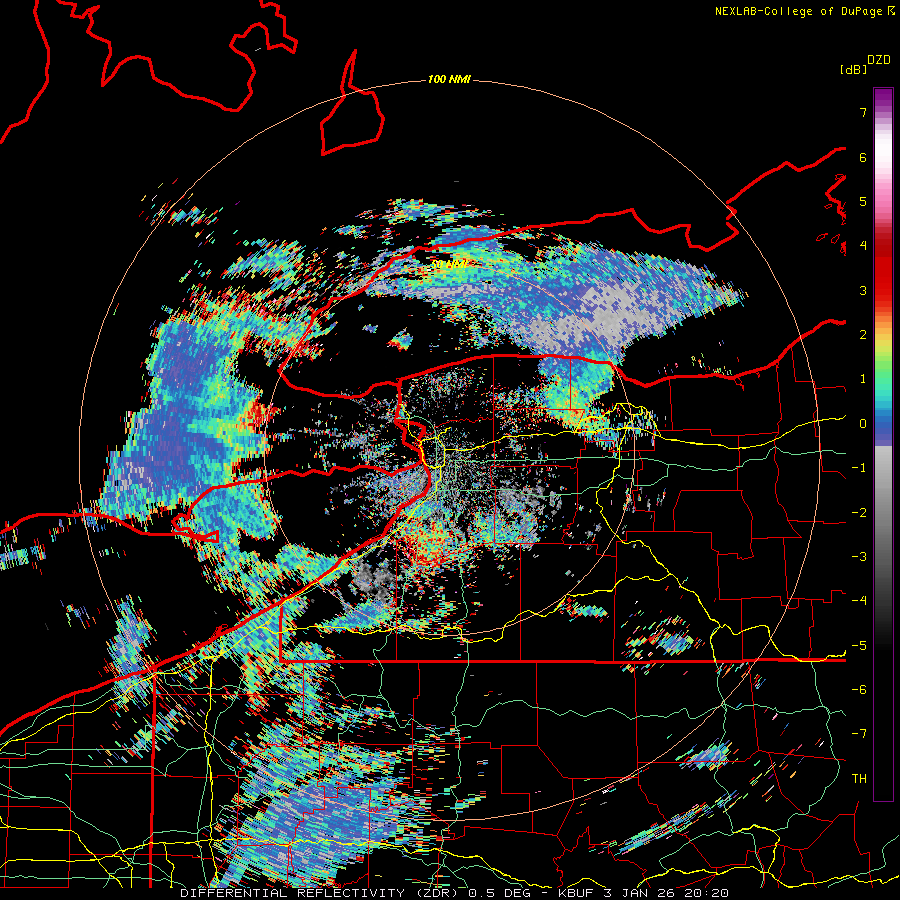Viewport: 900px width, 900px height.
Task: Select the 4 value on the scale
Action: point(863,246)
